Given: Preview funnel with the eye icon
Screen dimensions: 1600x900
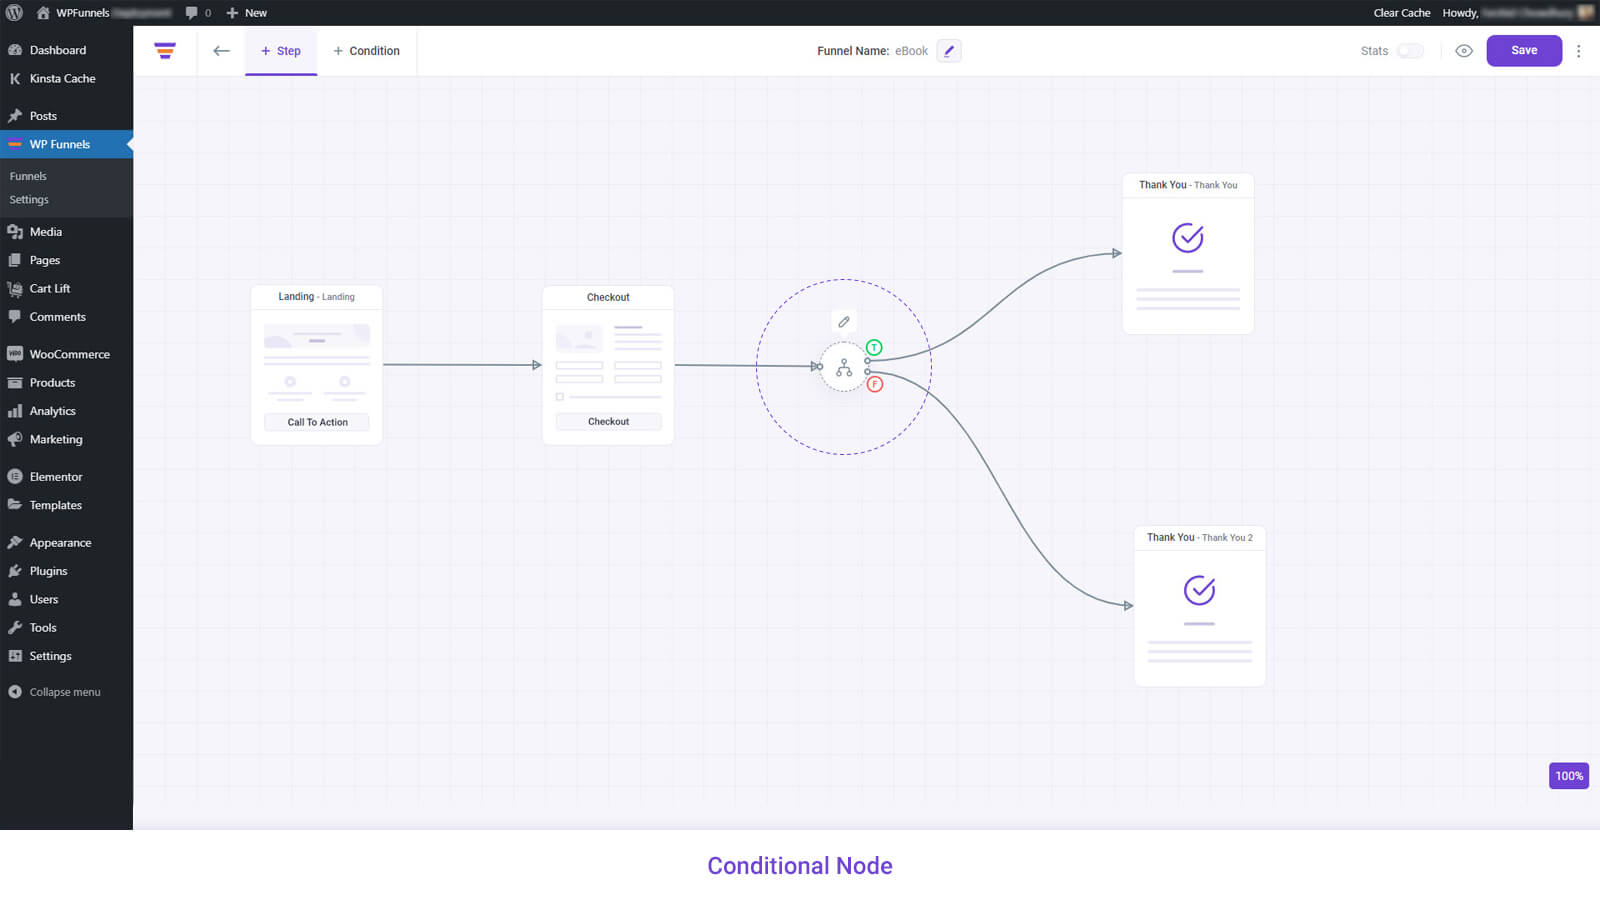Looking at the screenshot, I should (x=1464, y=51).
